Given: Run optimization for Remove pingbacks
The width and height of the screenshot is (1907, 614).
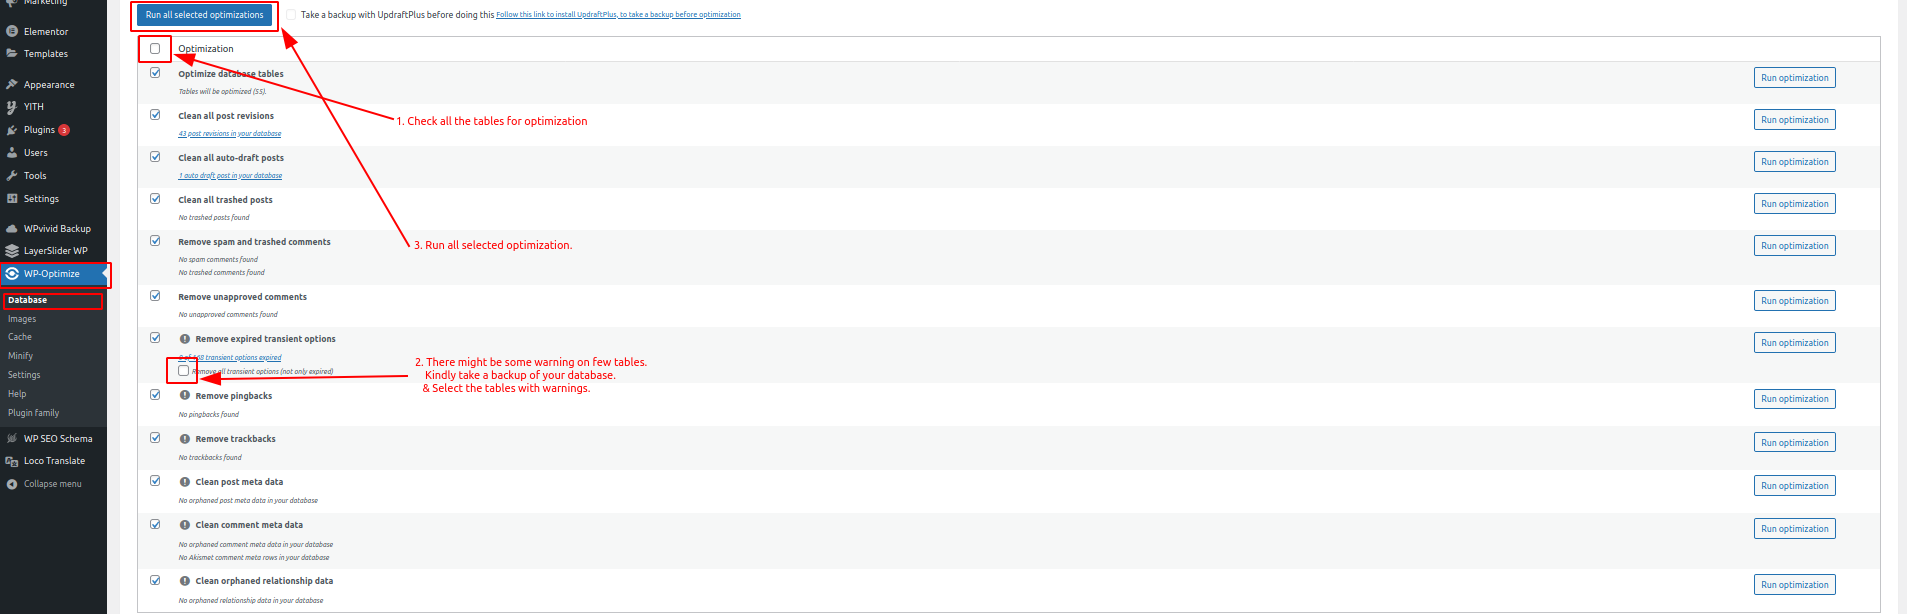Looking at the screenshot, I should point(1794,399).
